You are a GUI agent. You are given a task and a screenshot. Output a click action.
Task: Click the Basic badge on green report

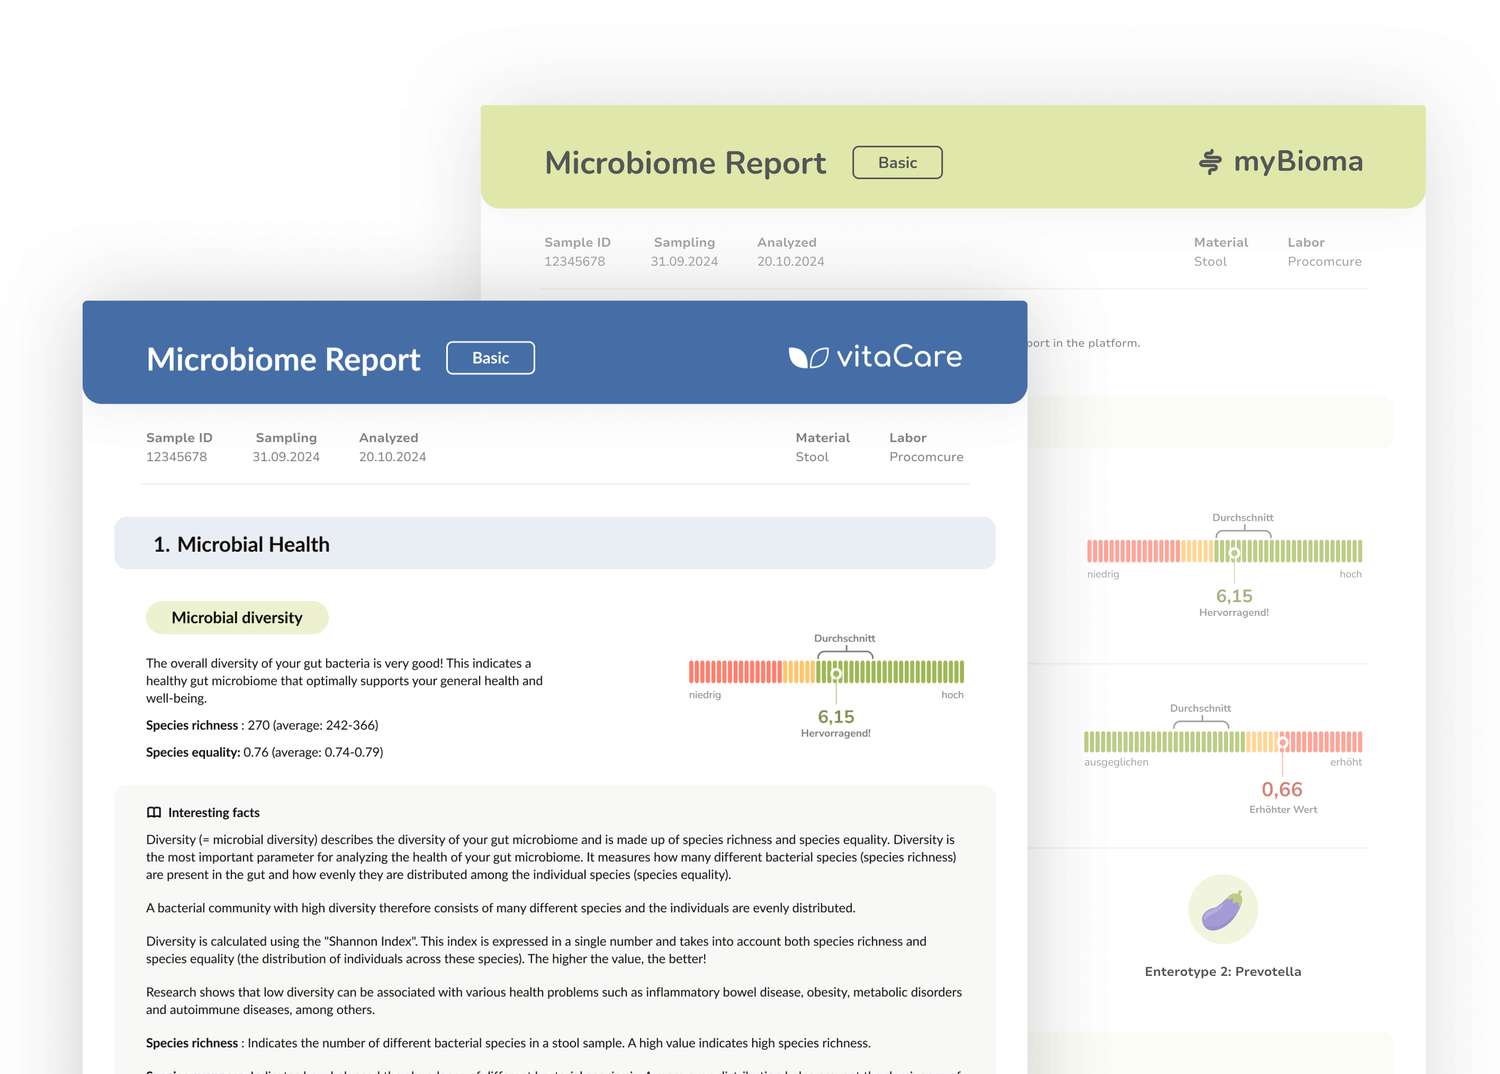[897, 163]
